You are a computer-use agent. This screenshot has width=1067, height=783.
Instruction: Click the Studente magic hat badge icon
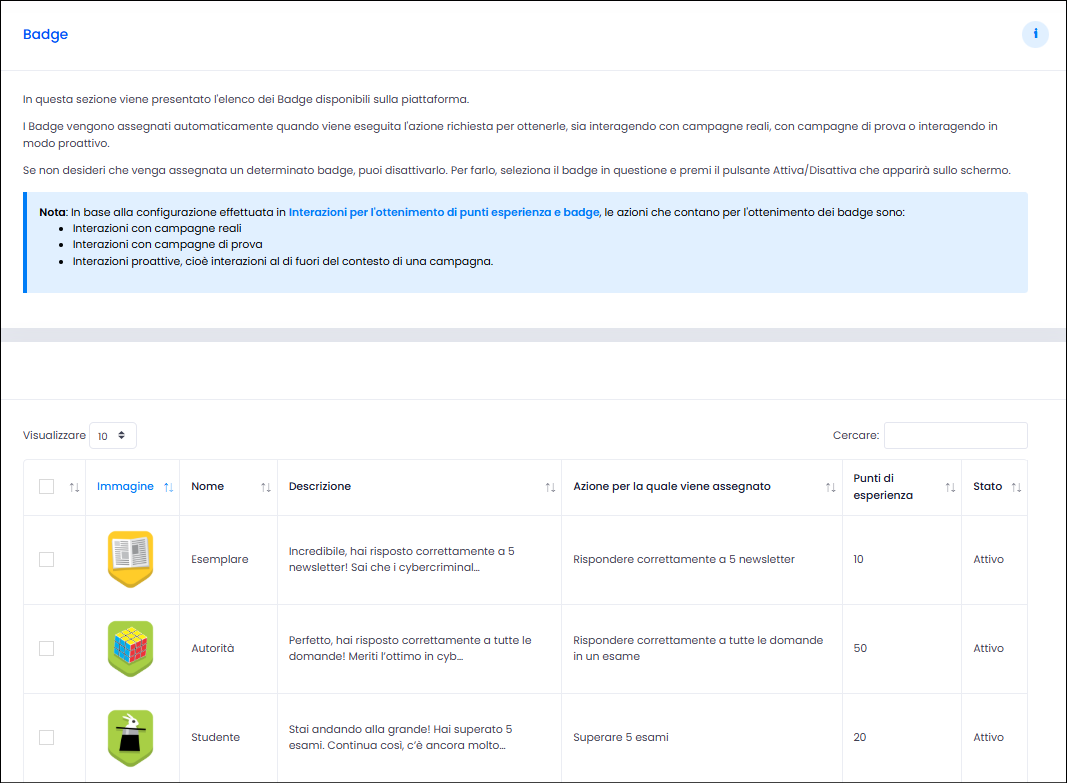pos(131,737)
